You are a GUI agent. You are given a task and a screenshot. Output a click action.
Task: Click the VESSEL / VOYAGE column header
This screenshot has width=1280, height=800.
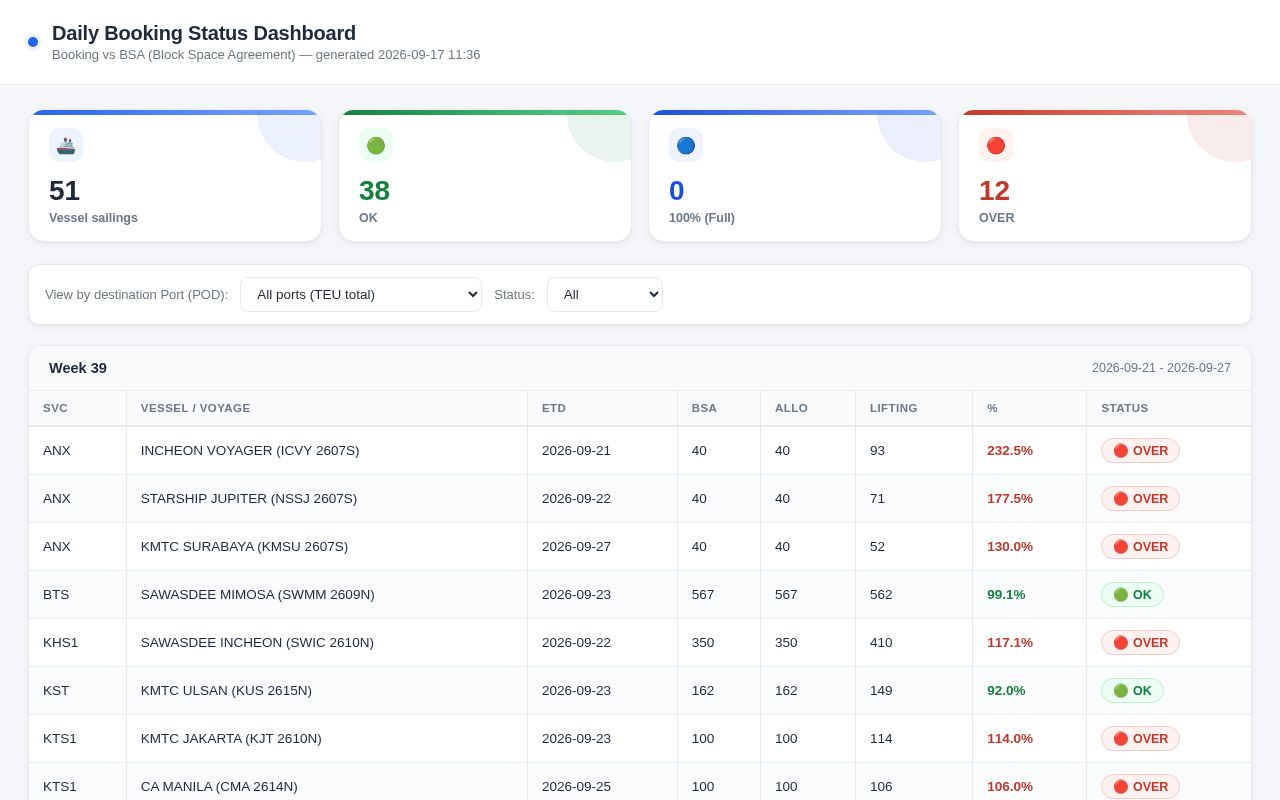pos(327,408)
